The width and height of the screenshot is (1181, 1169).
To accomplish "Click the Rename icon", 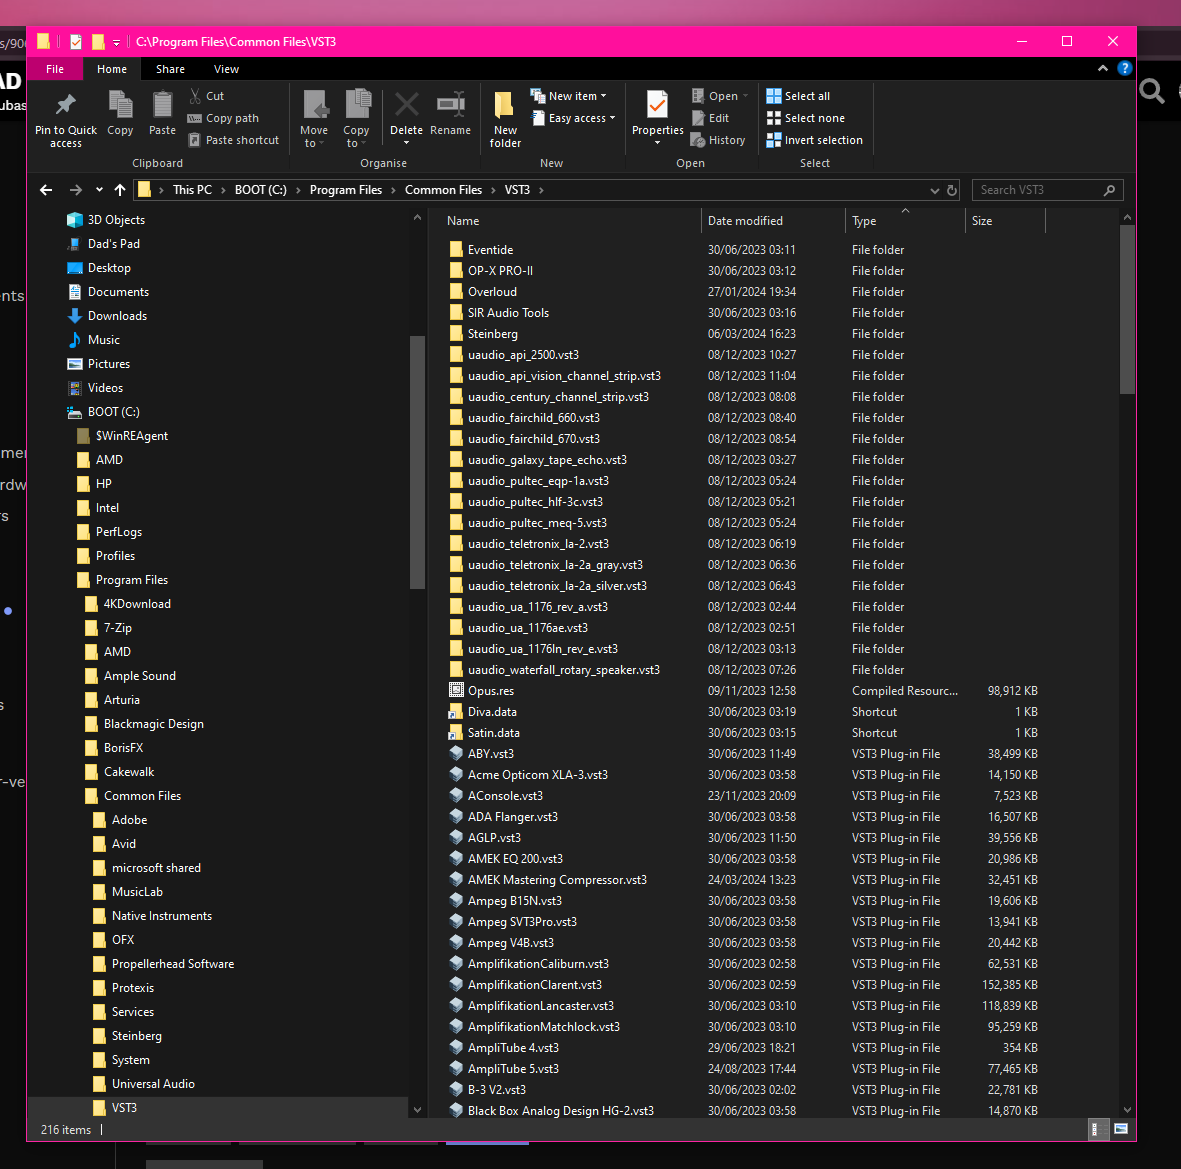I will coord(450,104).
